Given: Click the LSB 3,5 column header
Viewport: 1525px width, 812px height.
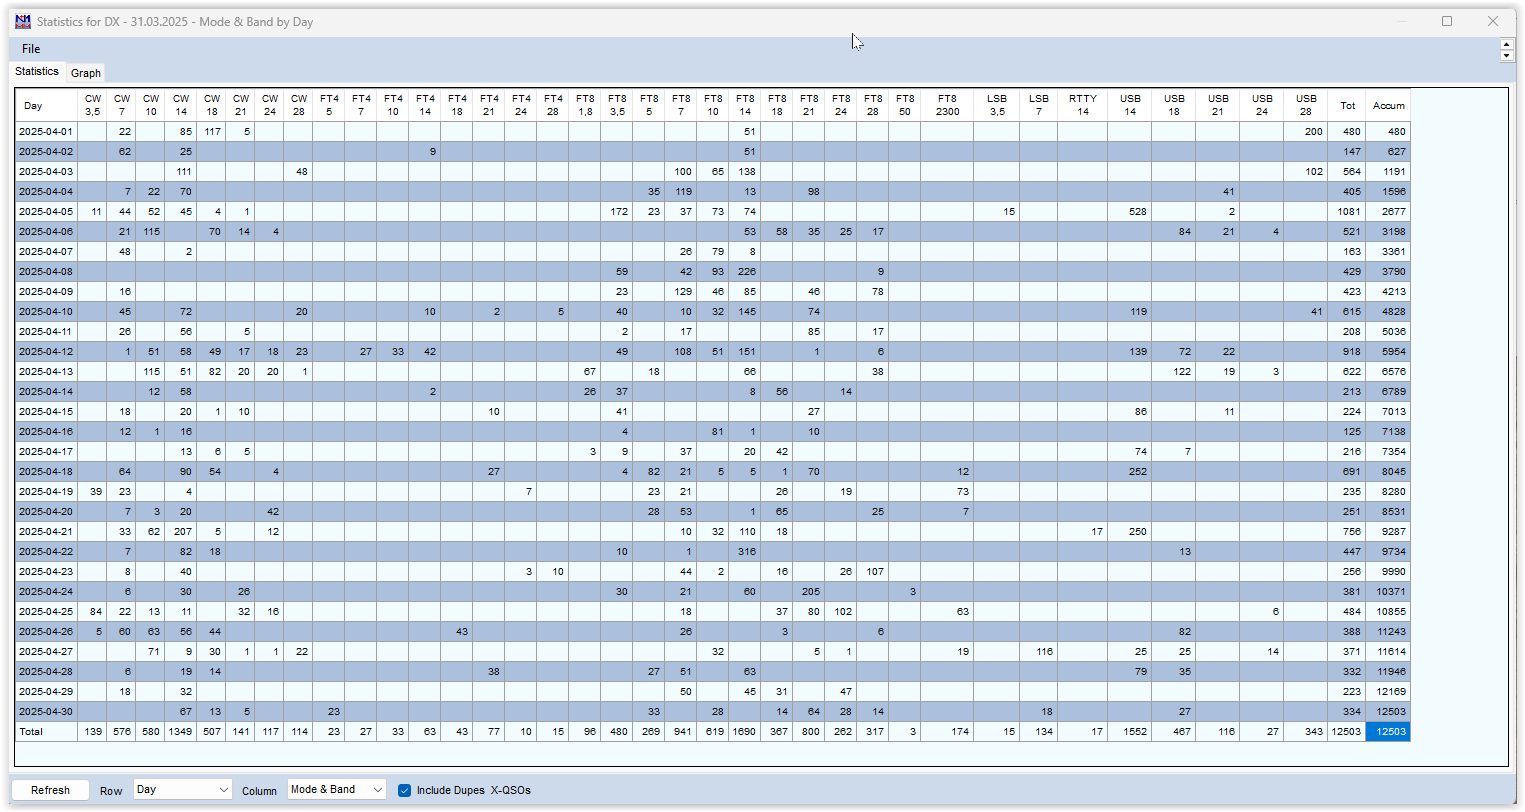Looking at the screenshot, I should coord(997,105).
